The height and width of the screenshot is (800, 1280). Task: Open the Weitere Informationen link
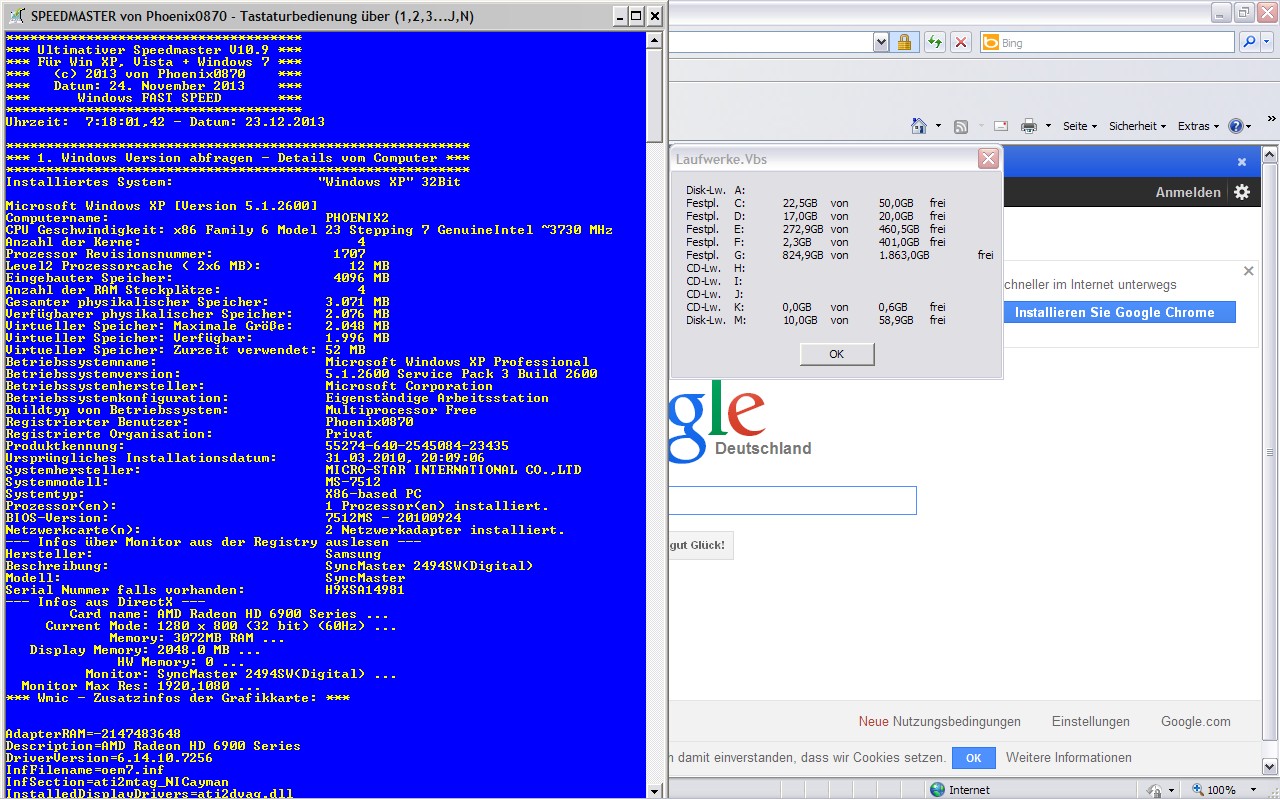tap(1069, 758)
